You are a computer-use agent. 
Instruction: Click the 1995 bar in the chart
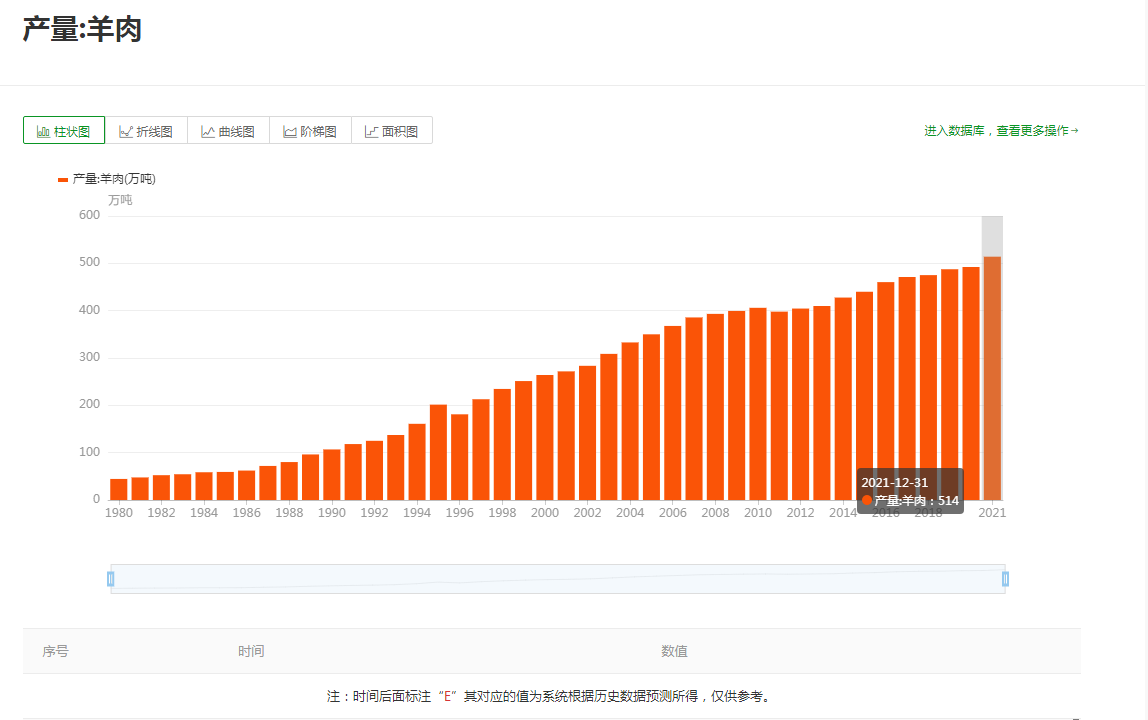coord(438,452)
